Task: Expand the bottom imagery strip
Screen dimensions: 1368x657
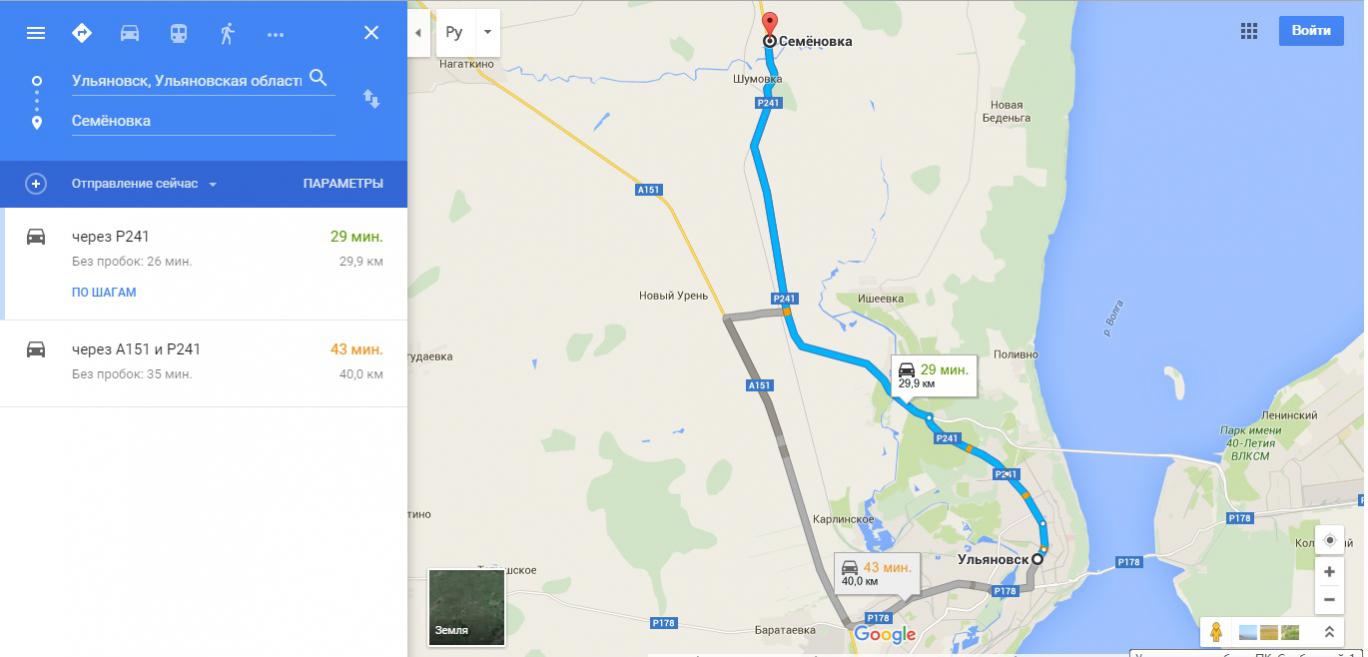Action: click(1329, 632)
